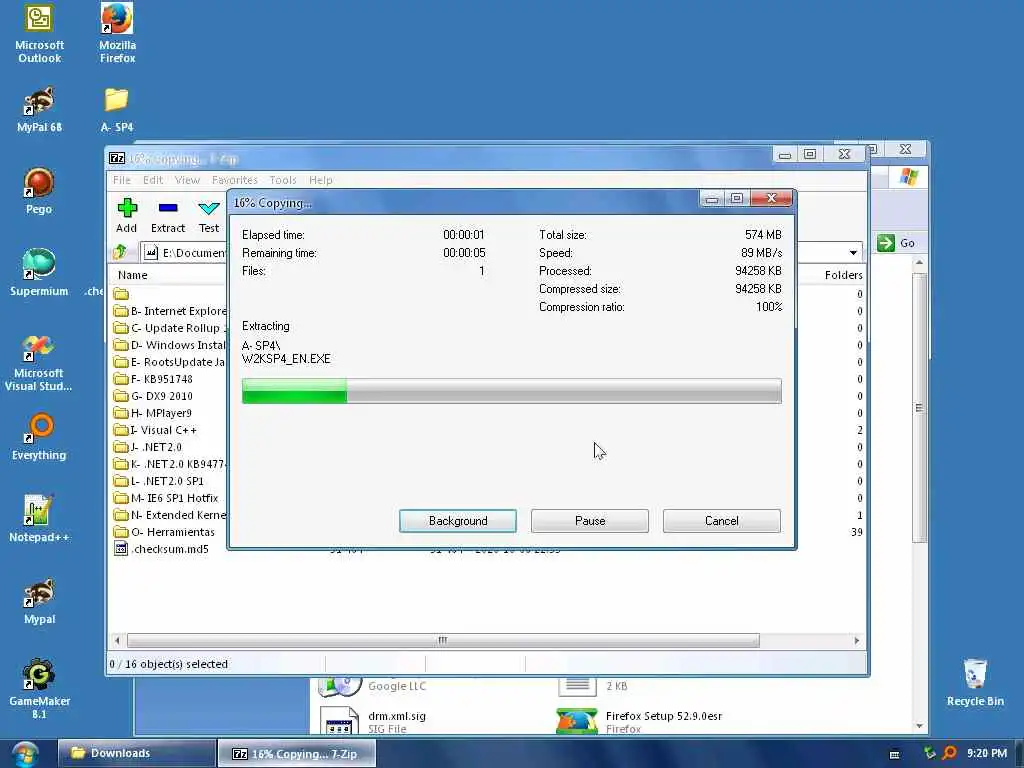
Task: Select G- DX9 2010 folder
Action: point(153,396)
